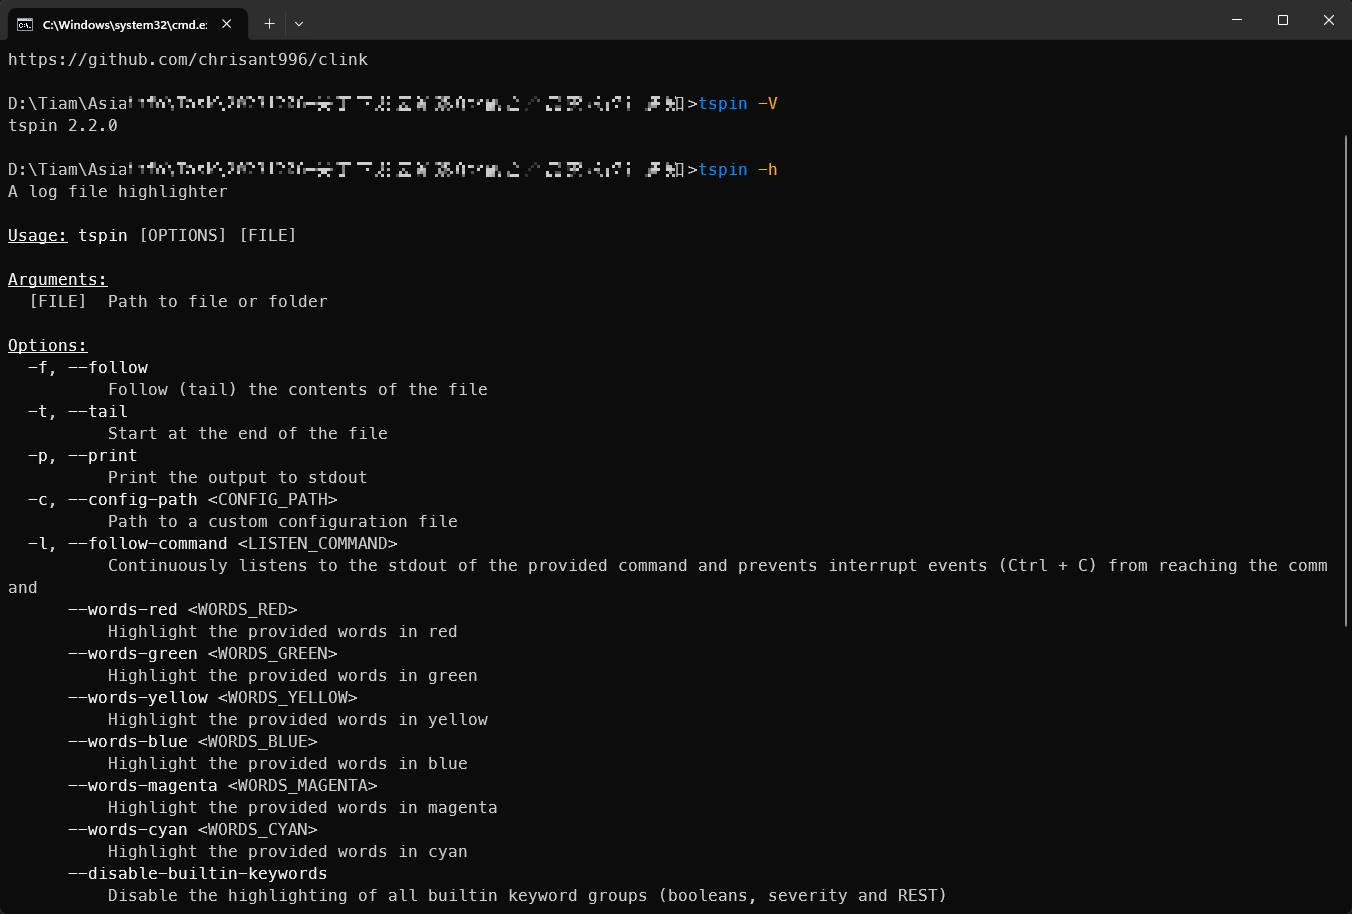Minimize the terminal window
This screenshot has width=1352, height=914.
pos(1237,20)
